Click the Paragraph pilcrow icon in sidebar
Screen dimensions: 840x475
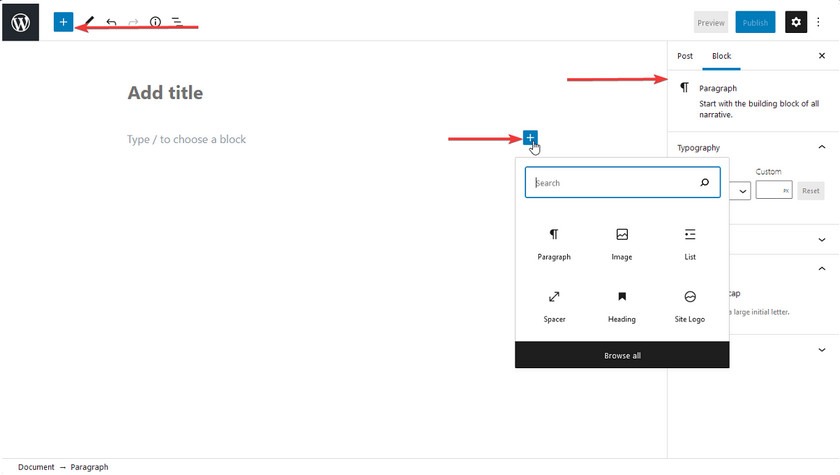tap(684, 87)
